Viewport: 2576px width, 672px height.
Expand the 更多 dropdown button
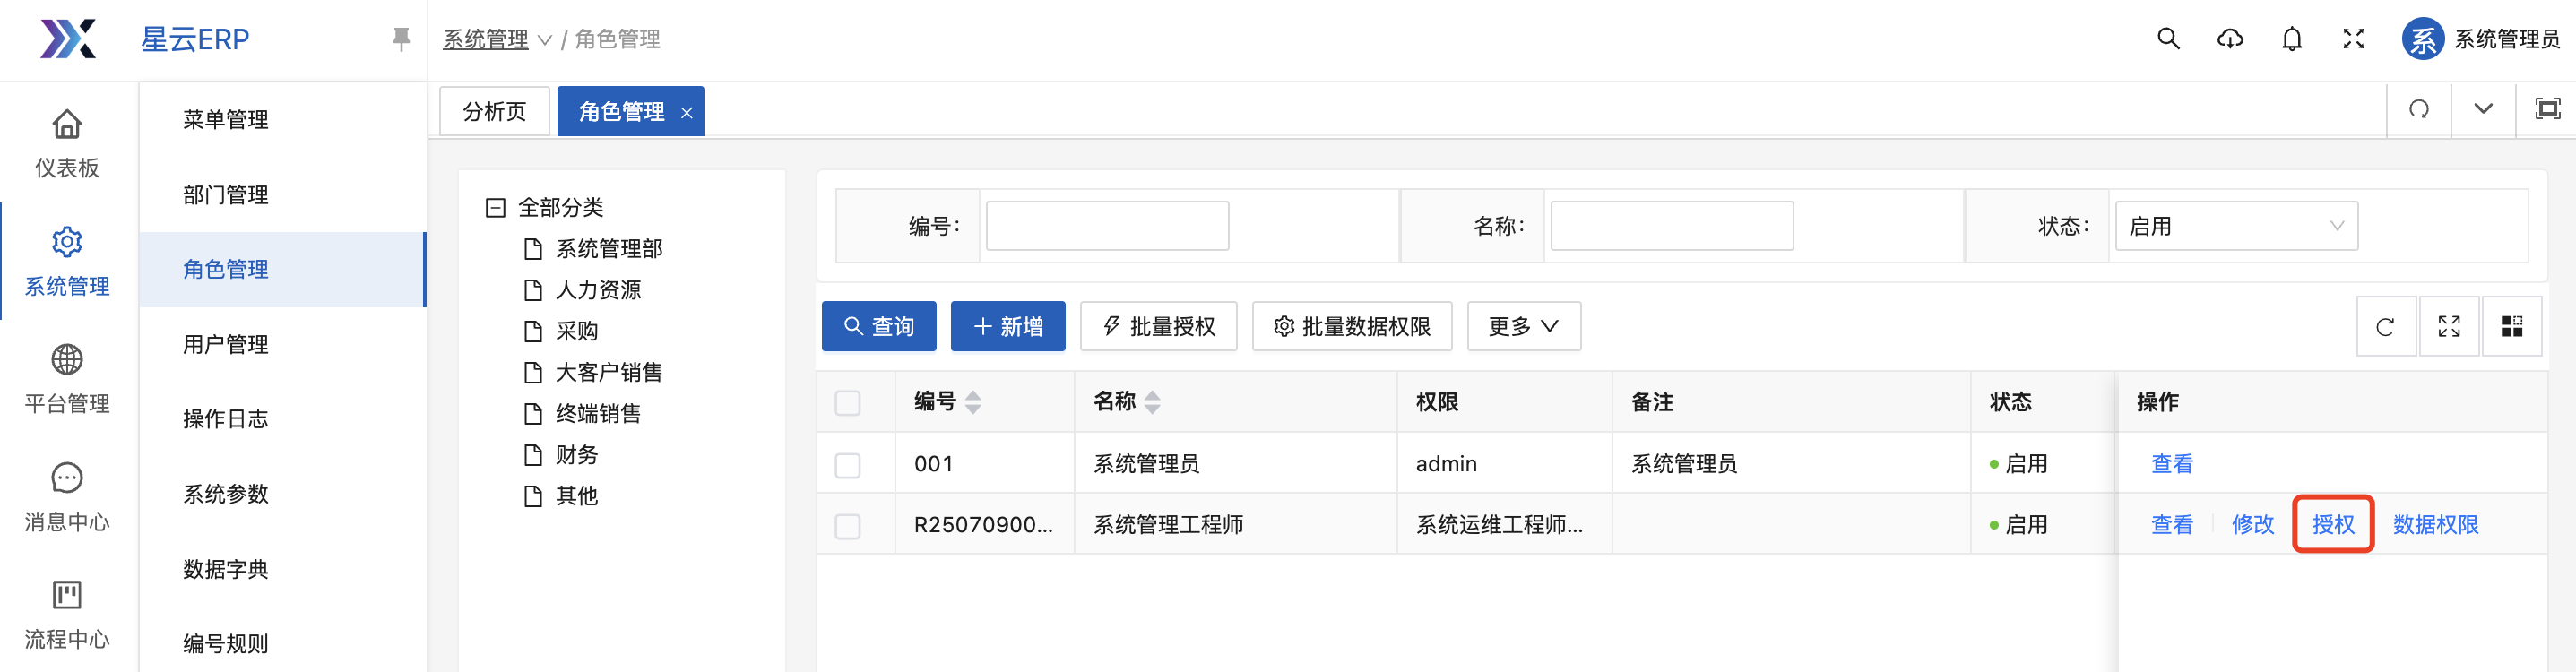point(1522,326)
